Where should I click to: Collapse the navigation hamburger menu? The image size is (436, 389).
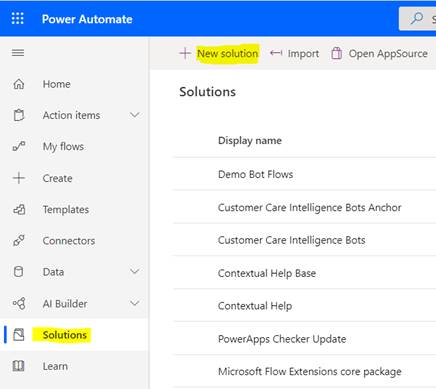coord(18,53)
